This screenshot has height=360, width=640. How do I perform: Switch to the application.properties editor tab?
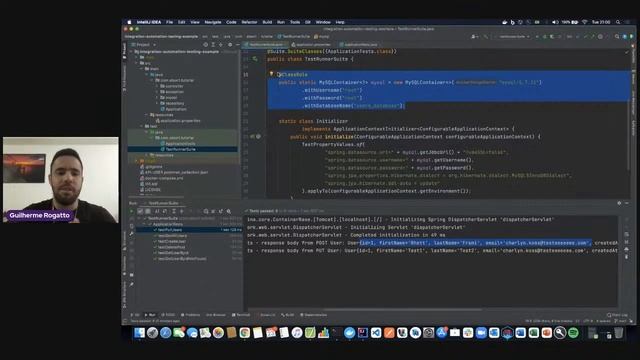point(312,44)
